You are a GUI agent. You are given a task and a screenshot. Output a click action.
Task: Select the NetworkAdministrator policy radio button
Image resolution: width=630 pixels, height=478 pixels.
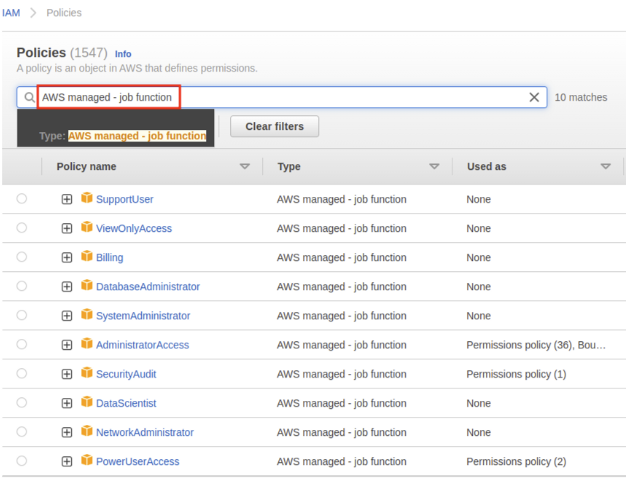tap(22, 432)
